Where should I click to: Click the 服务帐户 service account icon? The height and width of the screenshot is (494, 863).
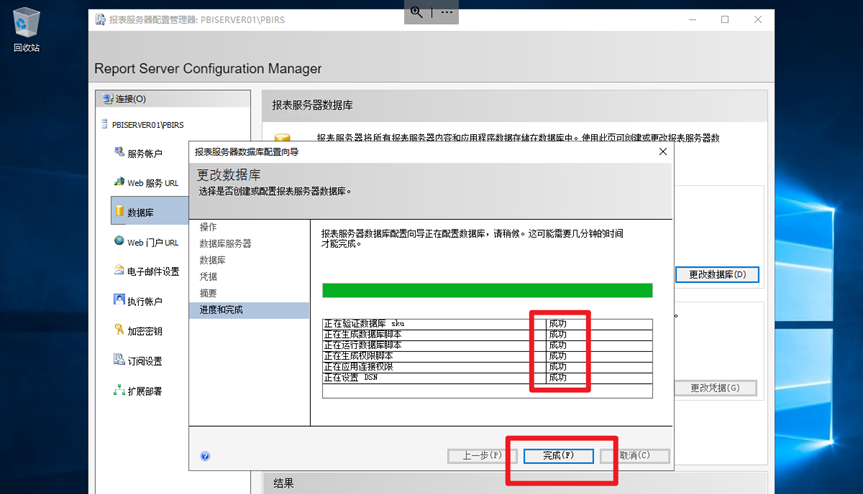pyautogui.click(x=119, y=153)
